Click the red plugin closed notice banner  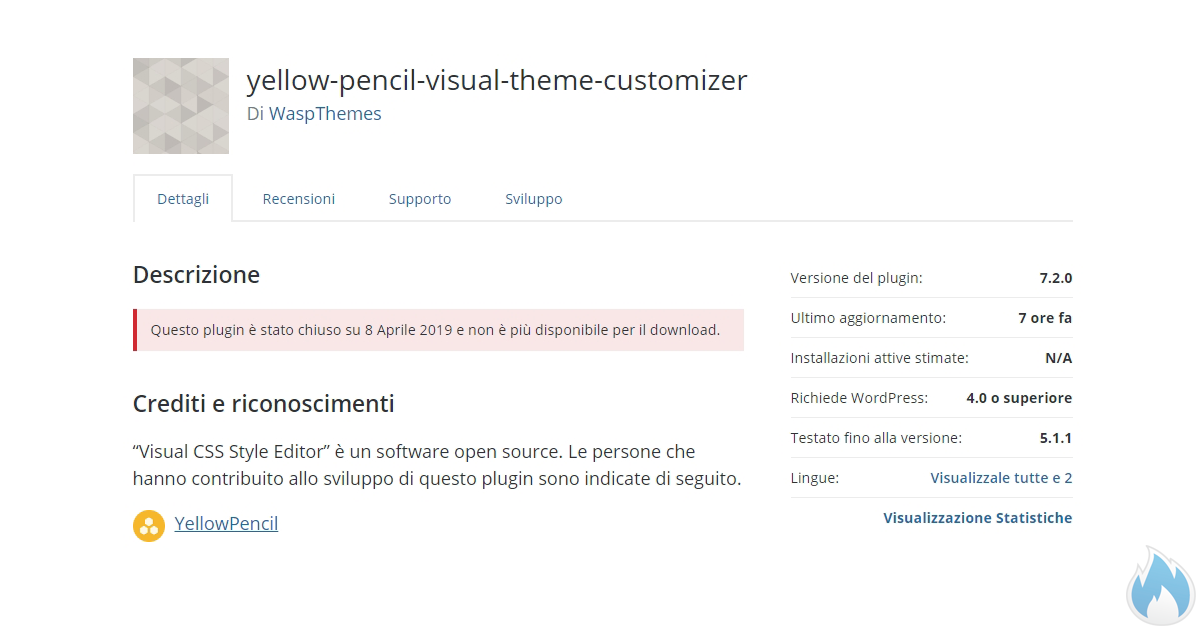point(438,330)
